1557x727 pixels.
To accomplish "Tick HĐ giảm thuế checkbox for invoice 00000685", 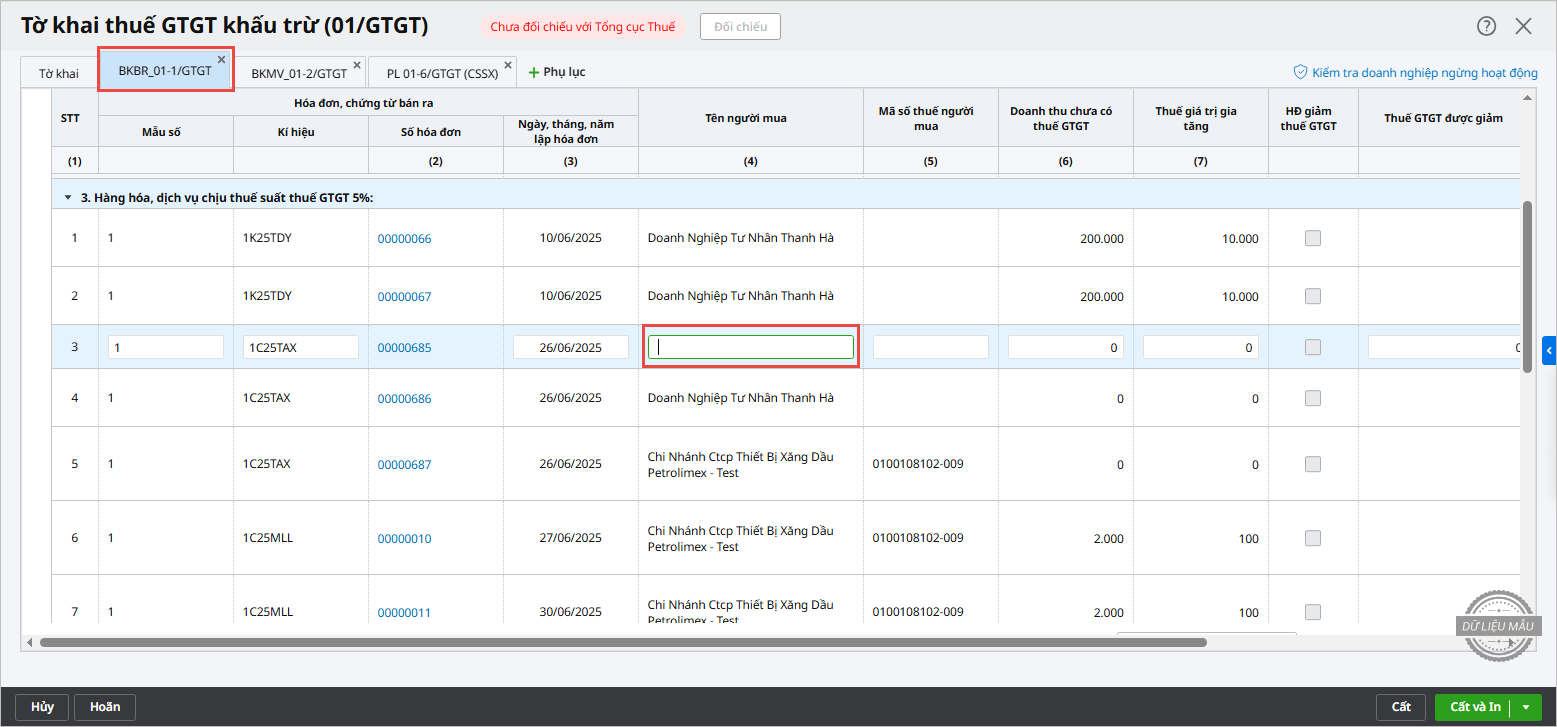I will 1313,347.
